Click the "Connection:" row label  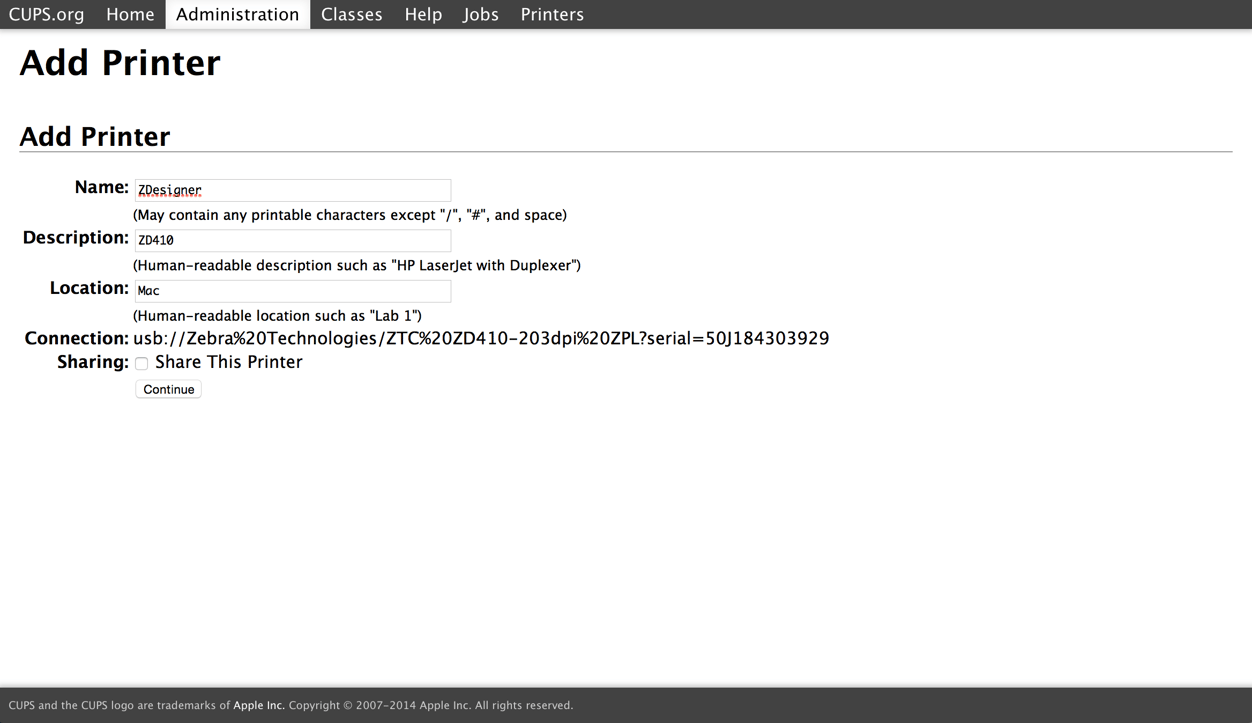click(x=76, y=338)
